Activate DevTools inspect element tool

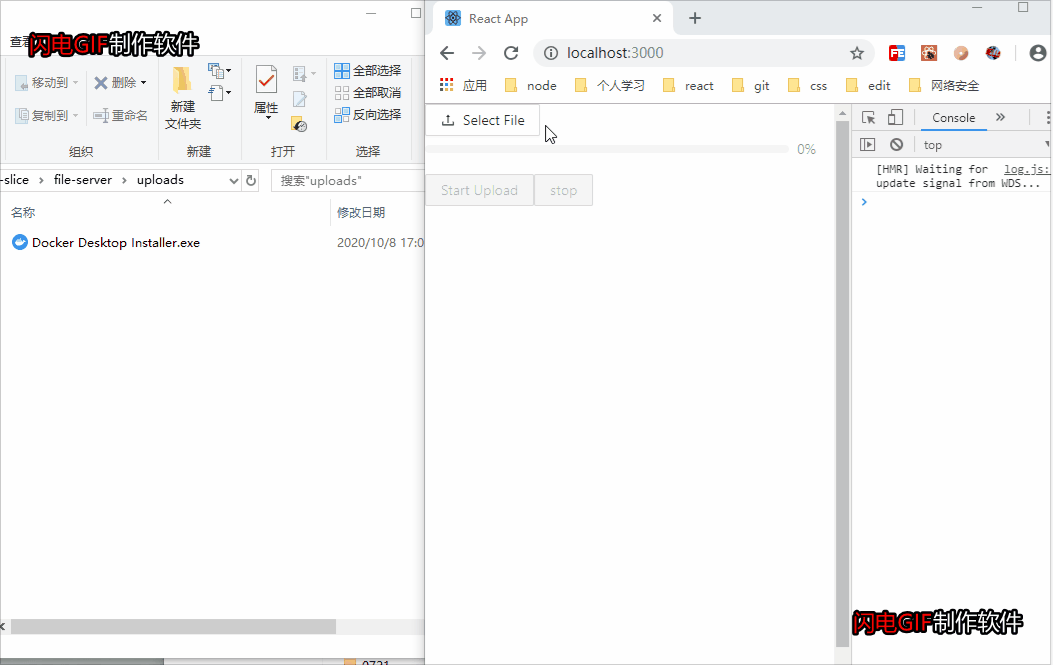pos(868,118)
